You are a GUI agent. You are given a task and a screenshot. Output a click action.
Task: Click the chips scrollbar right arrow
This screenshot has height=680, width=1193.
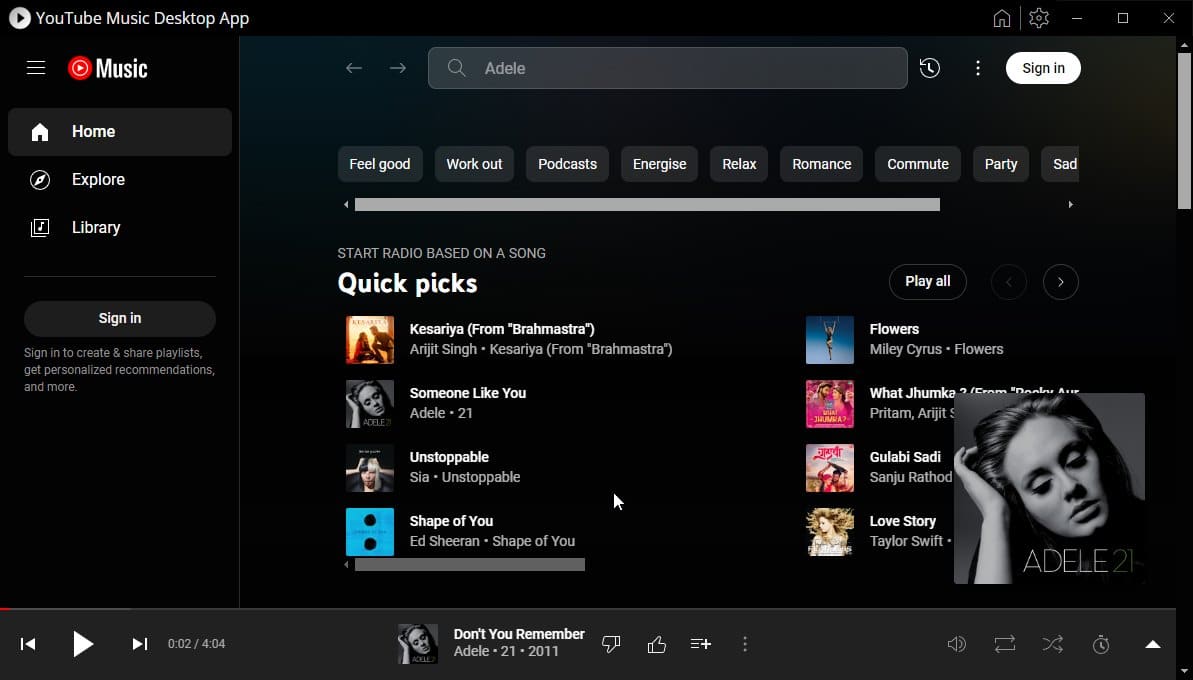tap(1071, 205)
